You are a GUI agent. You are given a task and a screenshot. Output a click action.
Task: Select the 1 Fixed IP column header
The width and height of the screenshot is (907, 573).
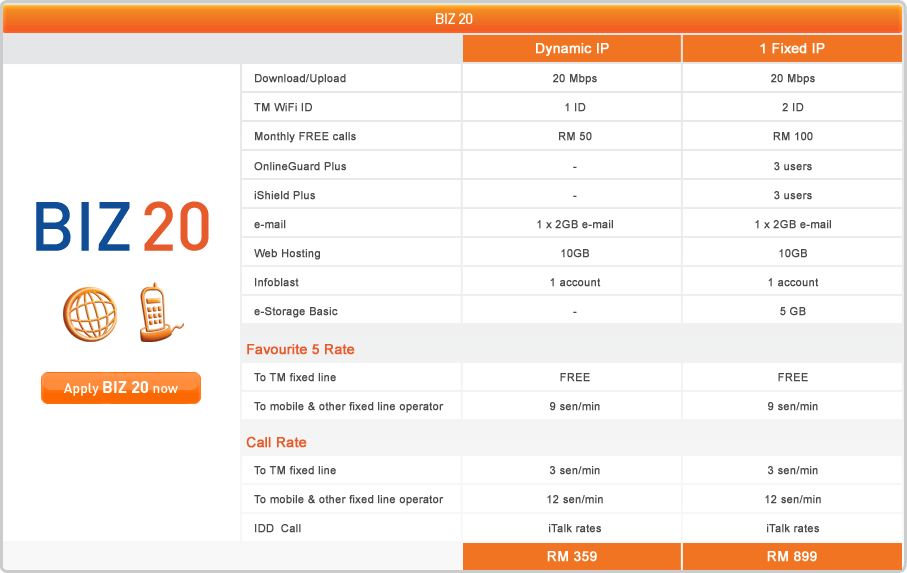tap(792, 49)
